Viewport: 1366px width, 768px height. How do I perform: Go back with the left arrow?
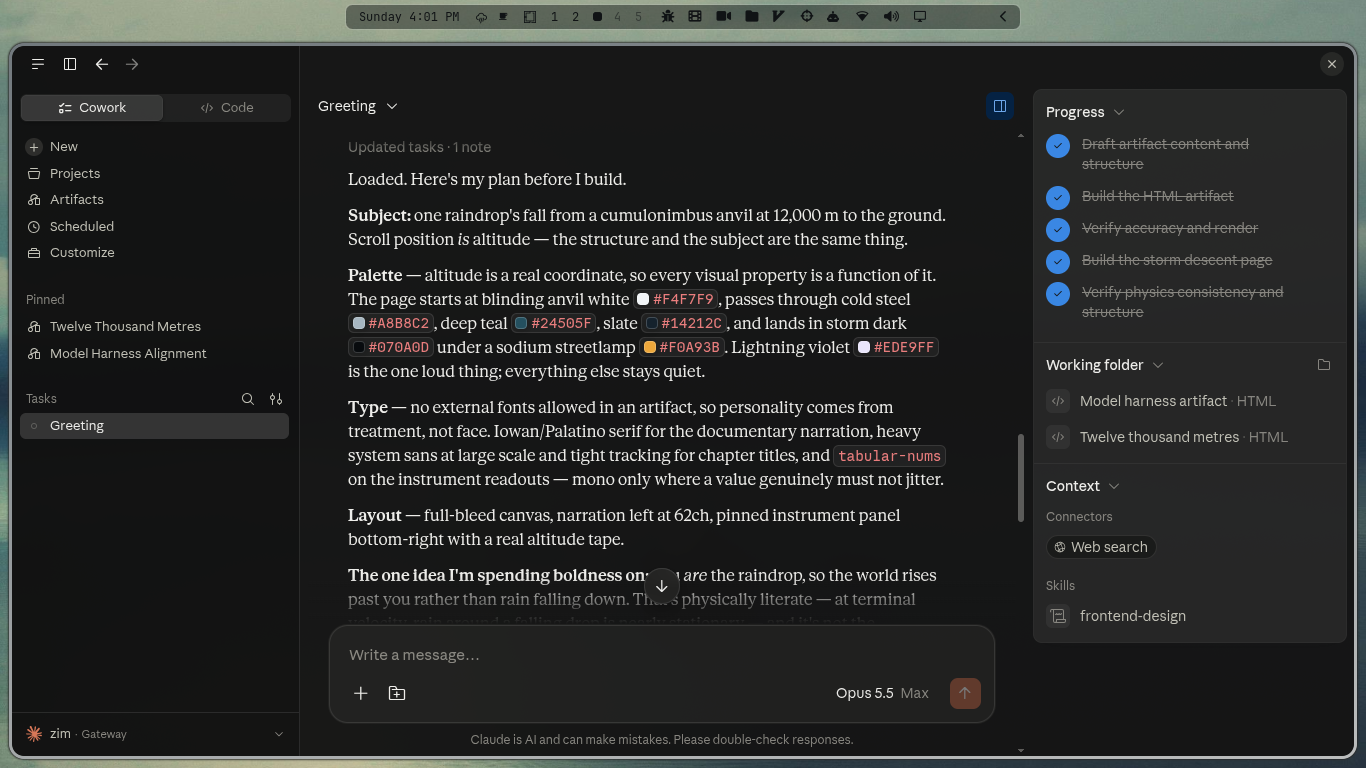(x=102, y=64)
